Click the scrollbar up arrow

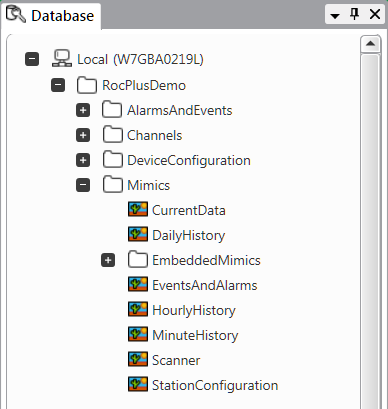370,44
